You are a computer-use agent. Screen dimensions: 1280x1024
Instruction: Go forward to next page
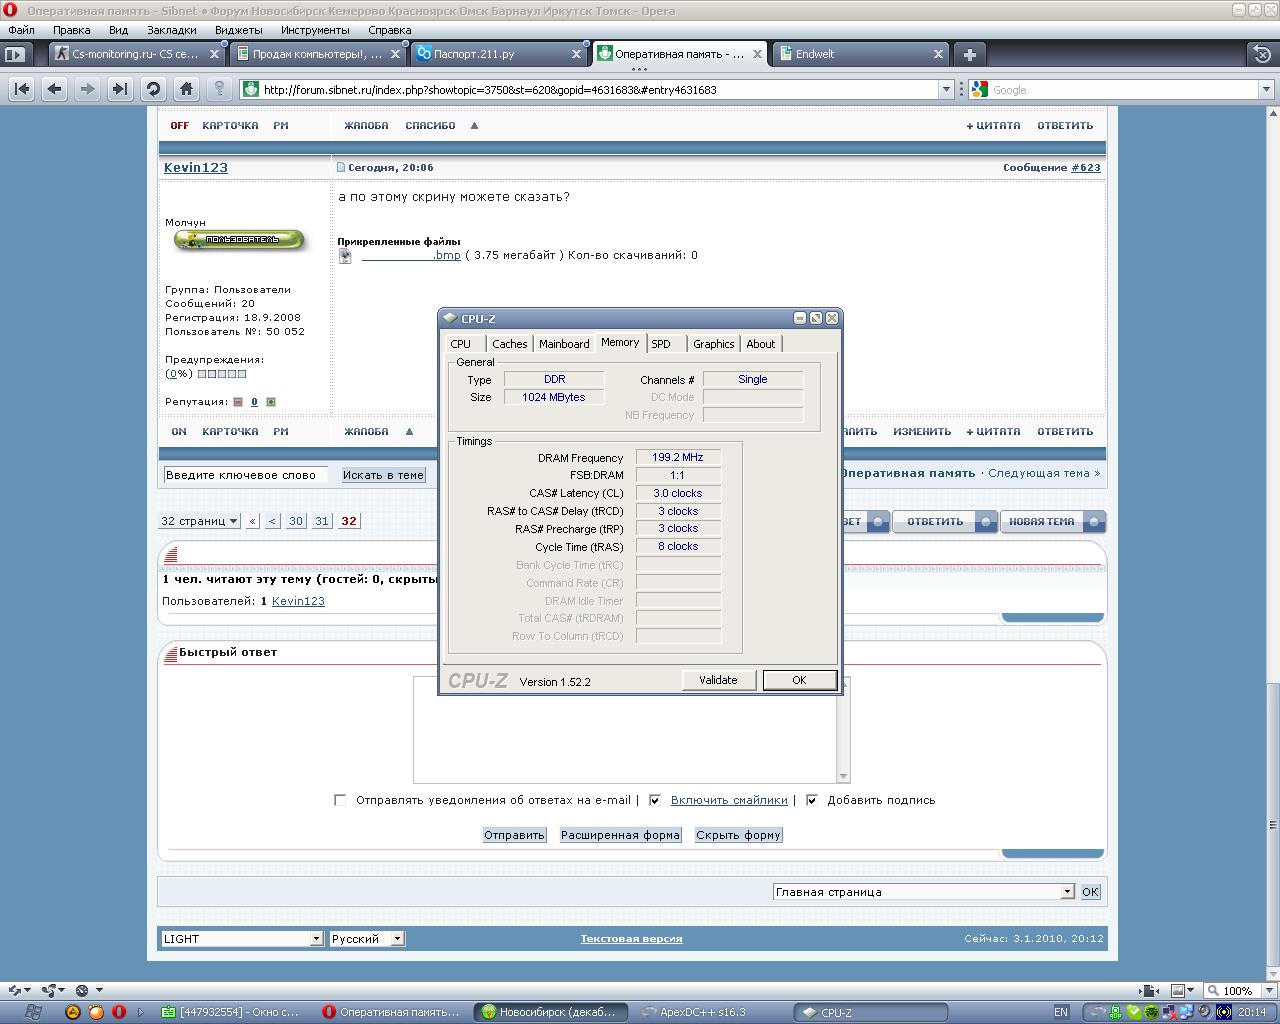[x=87, y=89]
